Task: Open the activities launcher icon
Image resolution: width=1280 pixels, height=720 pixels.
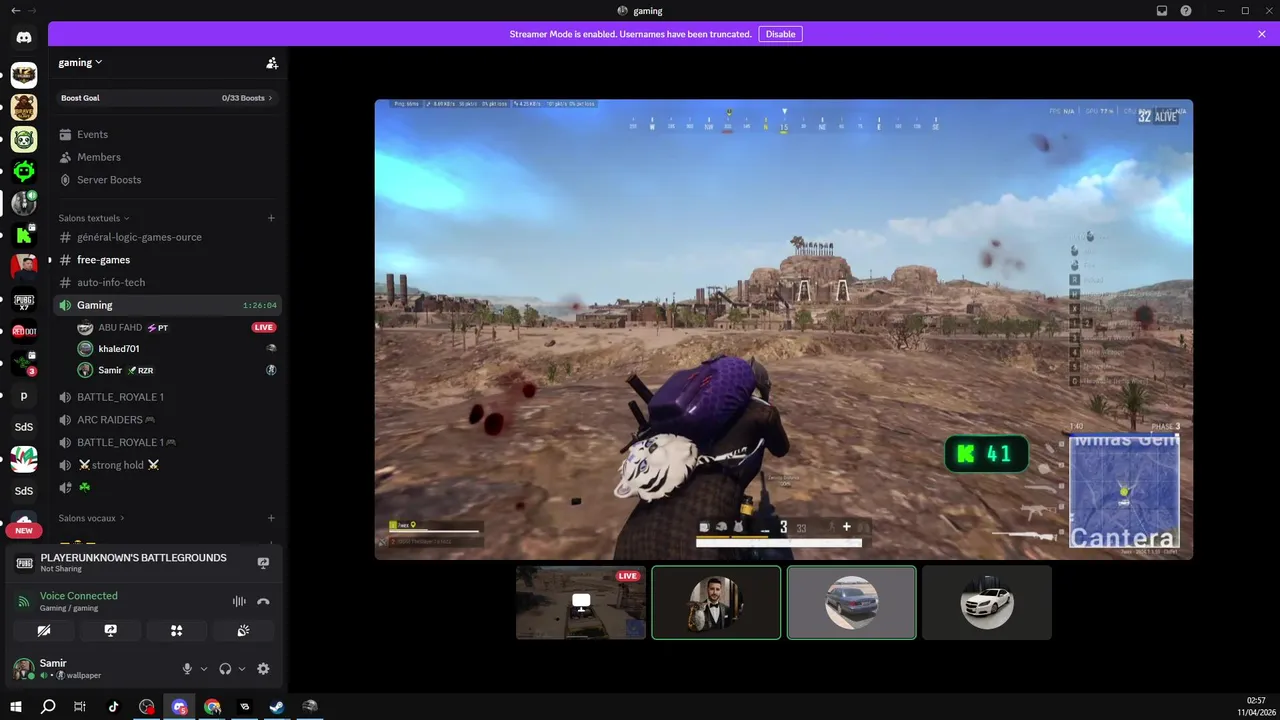Action: [176, 631]
